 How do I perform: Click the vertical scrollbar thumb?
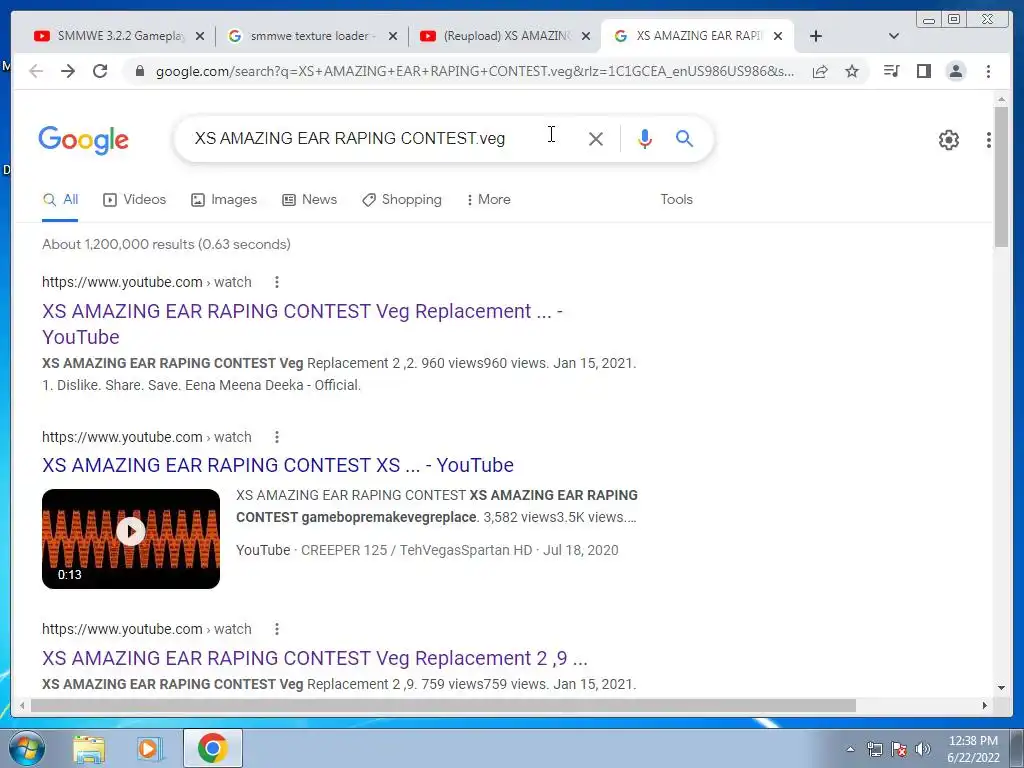coord(1002,176)
